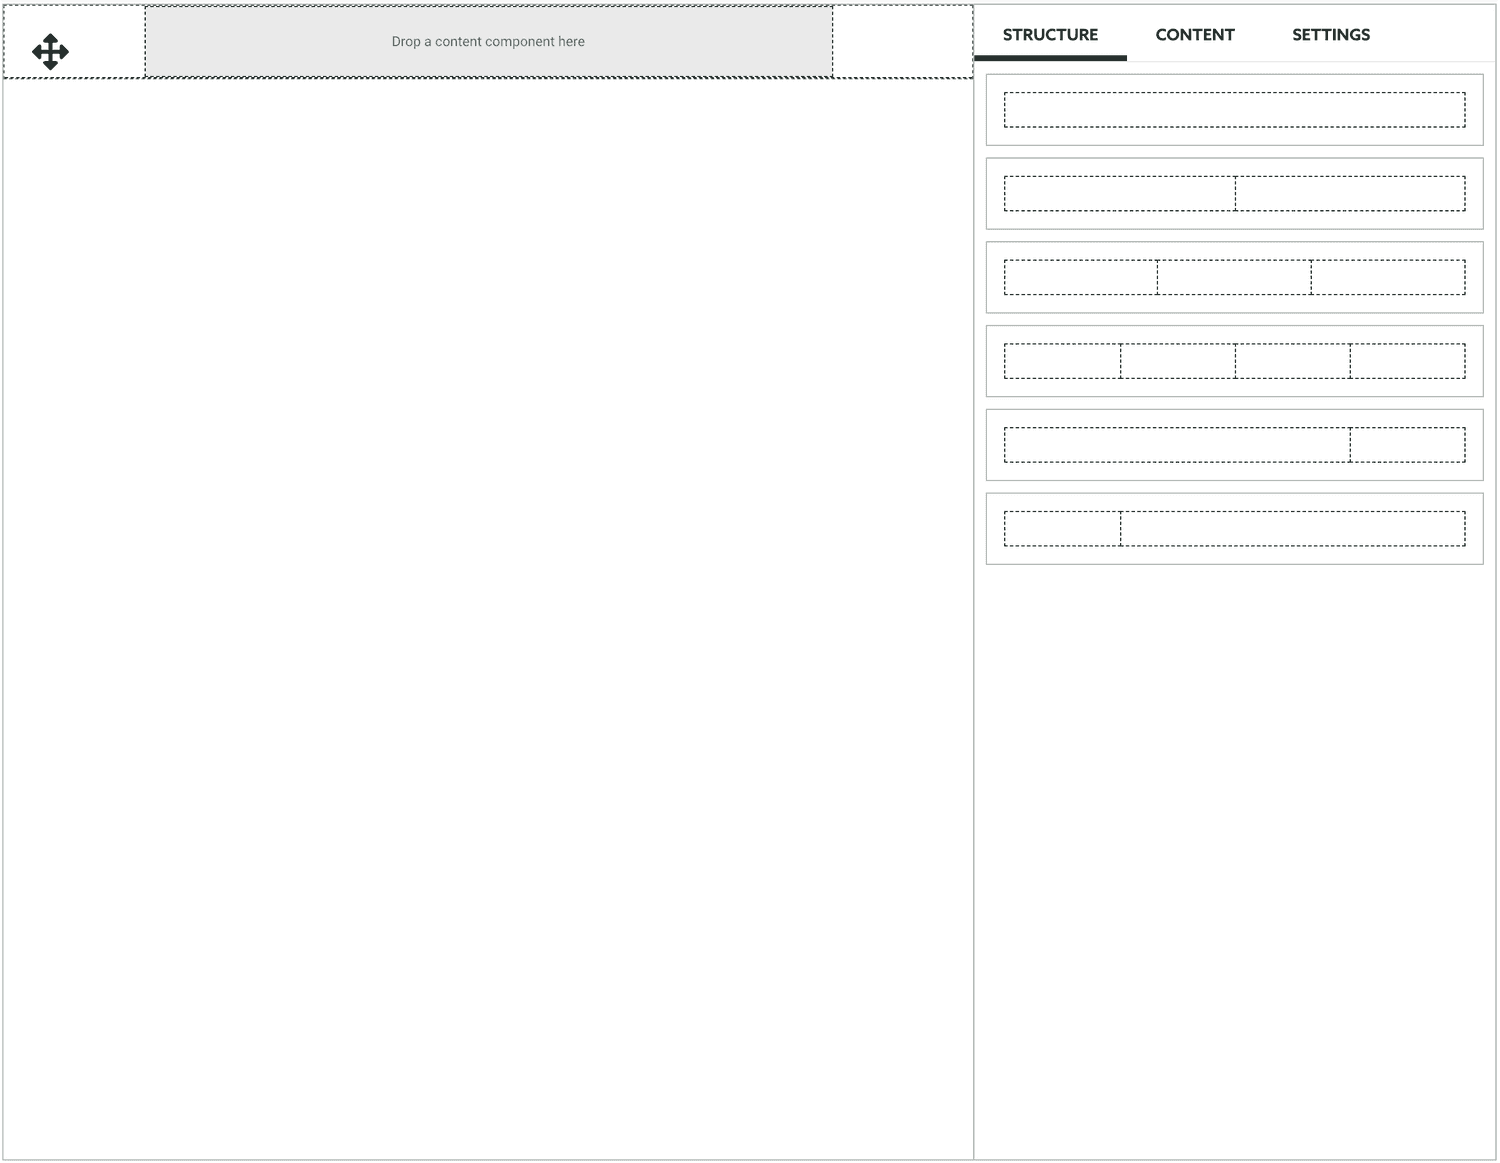The height and width of the screenshot is (1163, 1500).
Task: Grab the move handle icon of the row
Action: tap(50, 51)
